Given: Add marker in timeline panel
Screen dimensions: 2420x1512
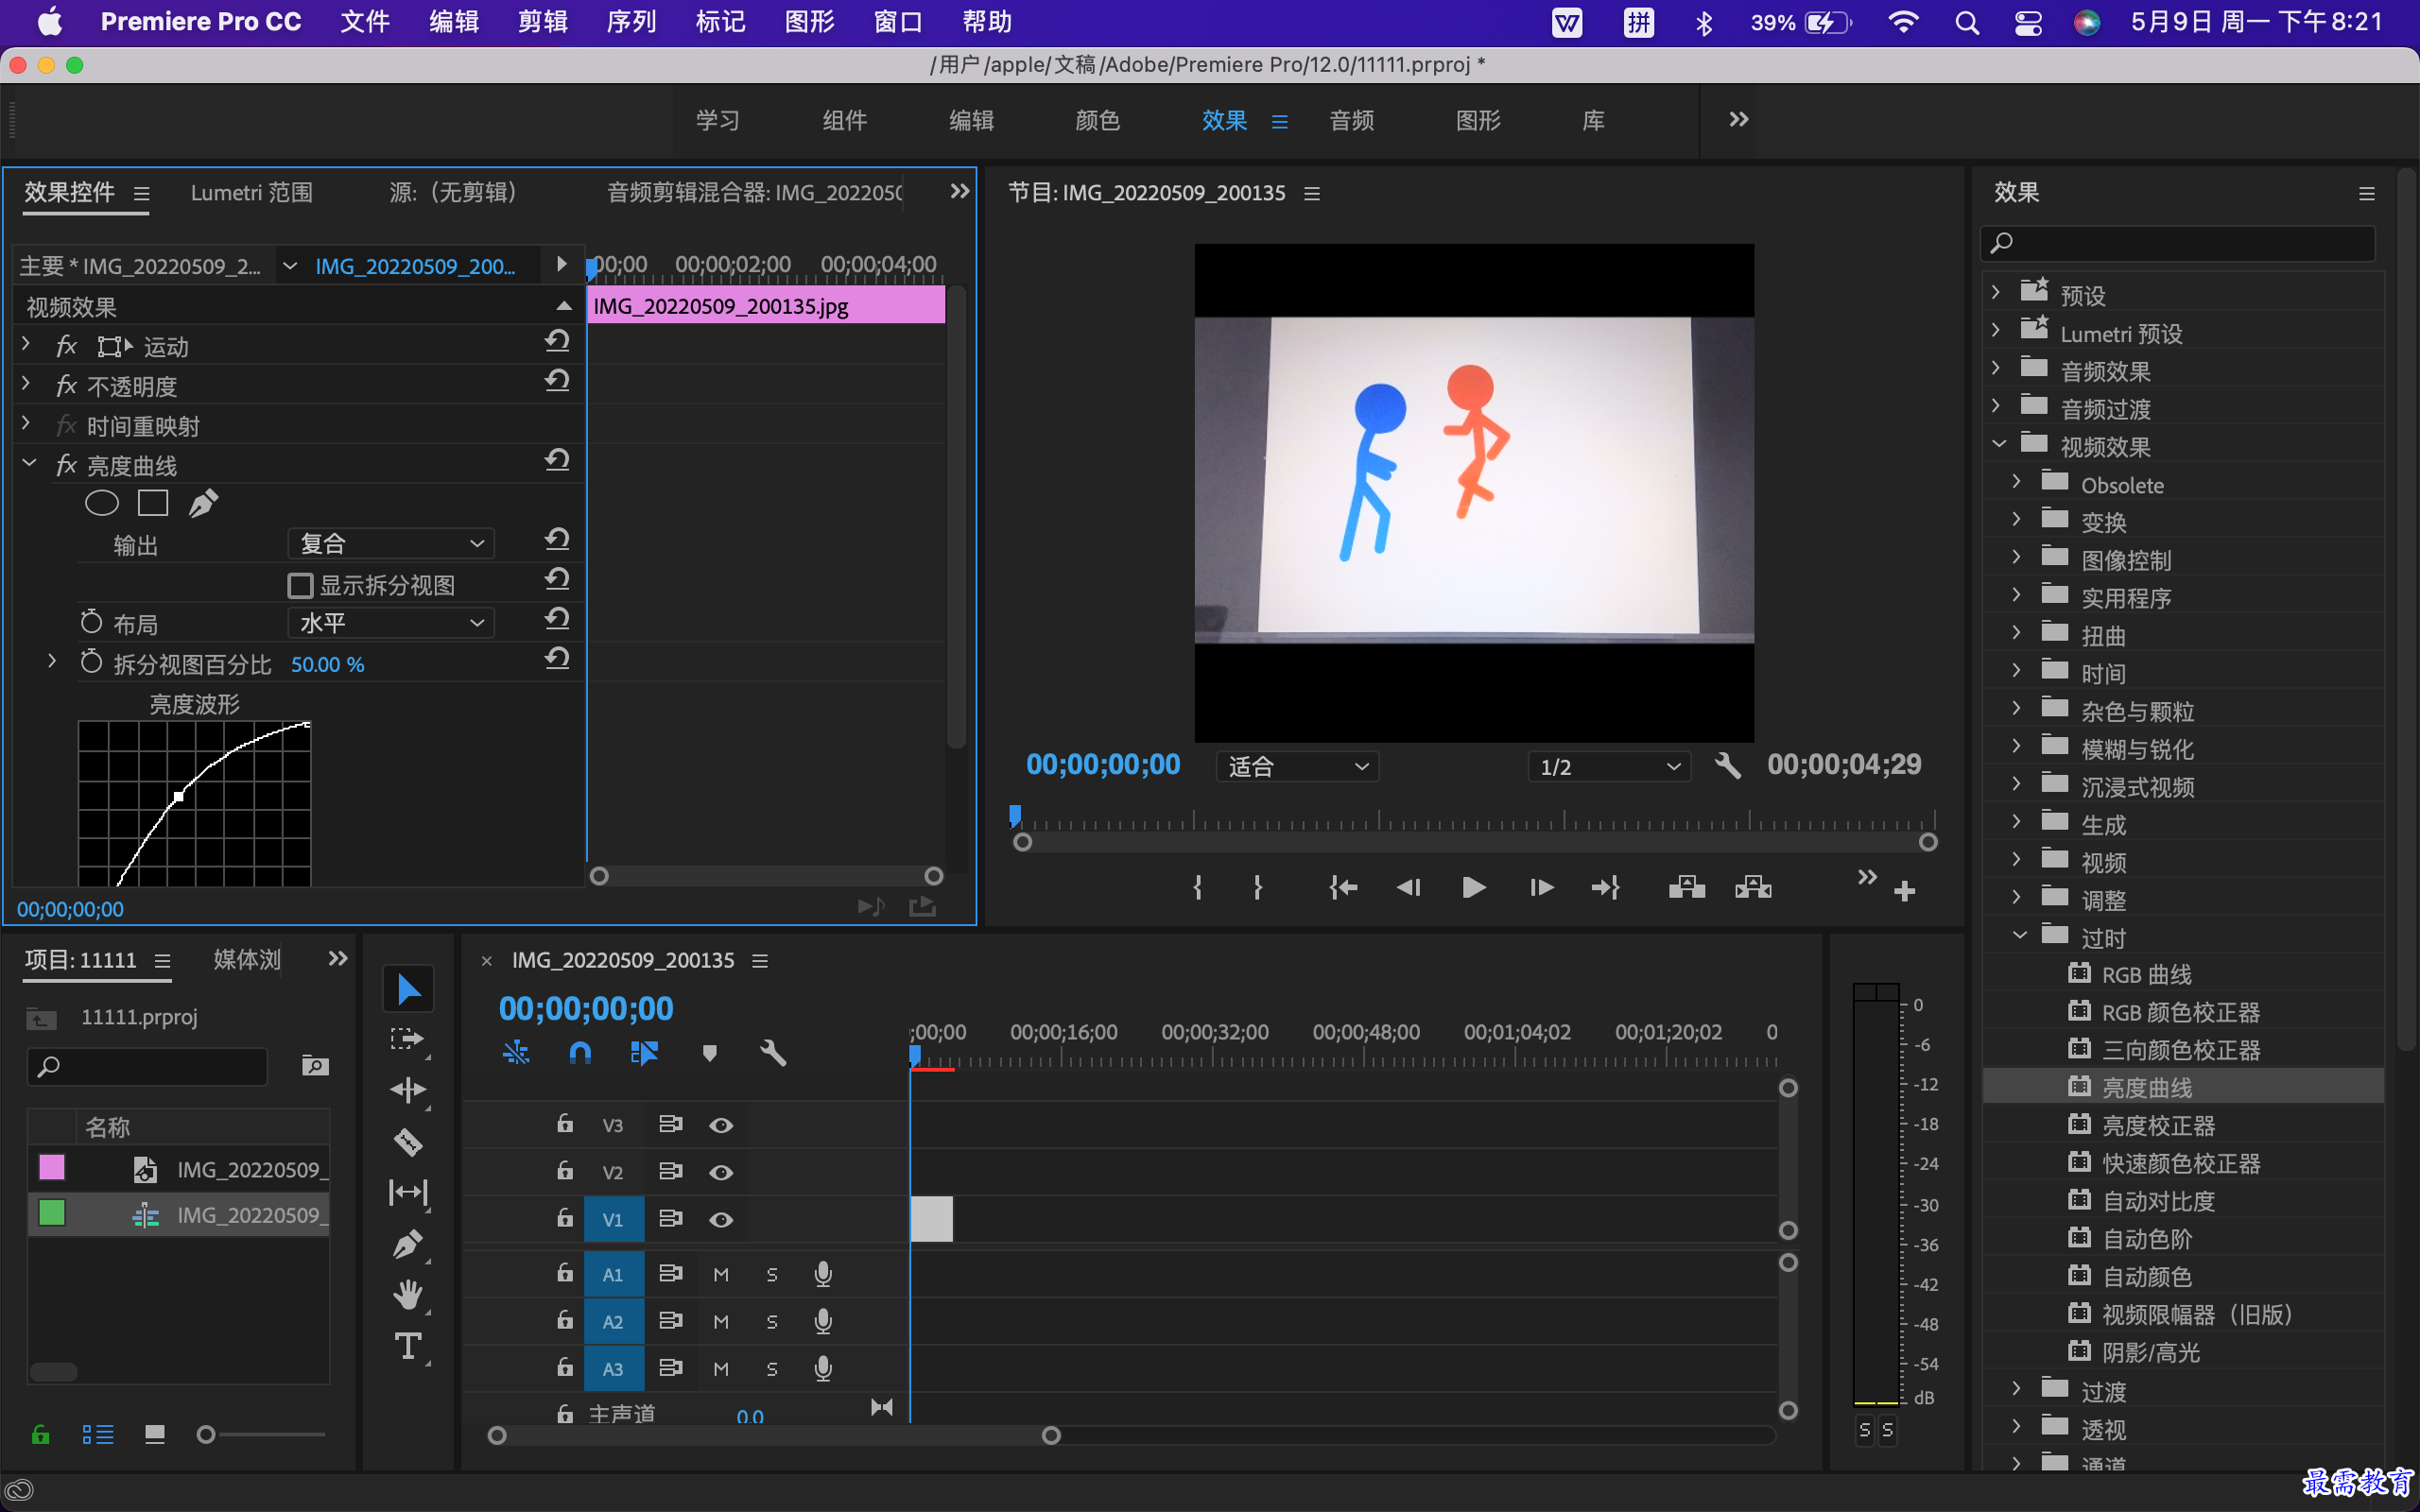Looking at the screenshot, I should click(709, 1053).
